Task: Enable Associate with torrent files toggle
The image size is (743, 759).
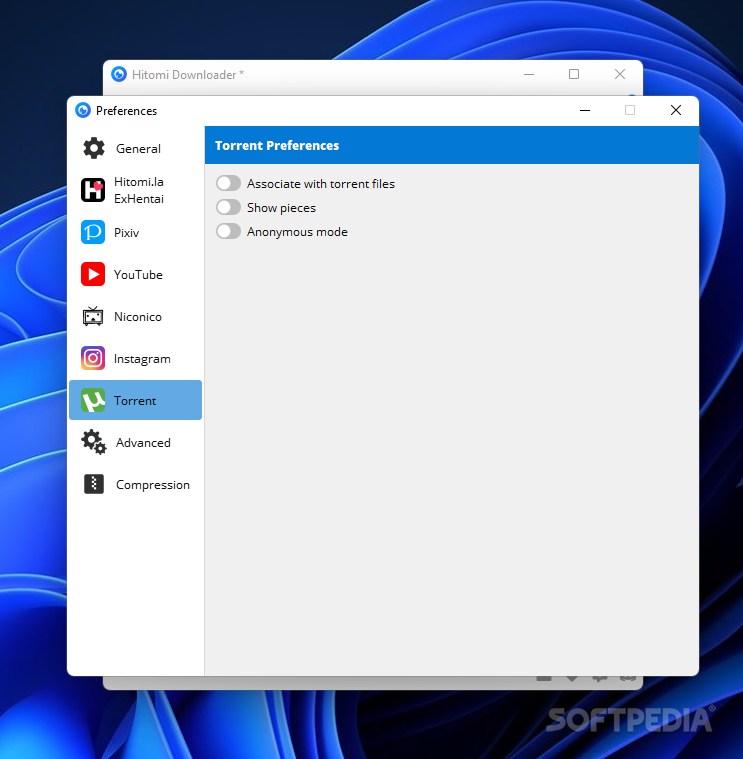Action: 228,183
